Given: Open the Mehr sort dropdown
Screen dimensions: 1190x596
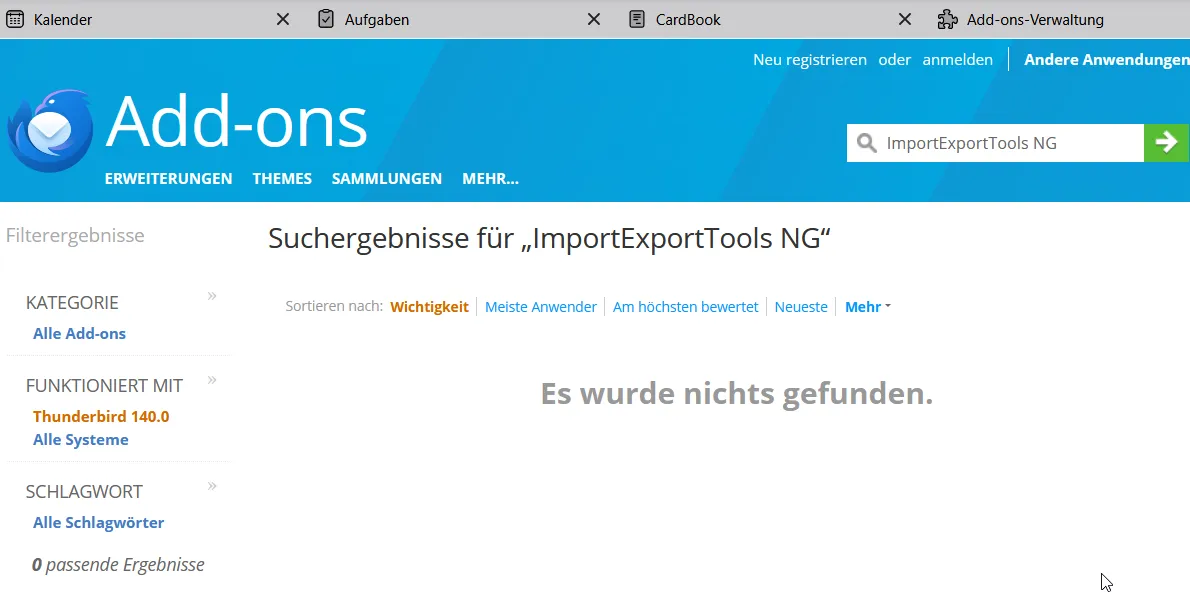Looking at the screenshot, I should (867, 307).
